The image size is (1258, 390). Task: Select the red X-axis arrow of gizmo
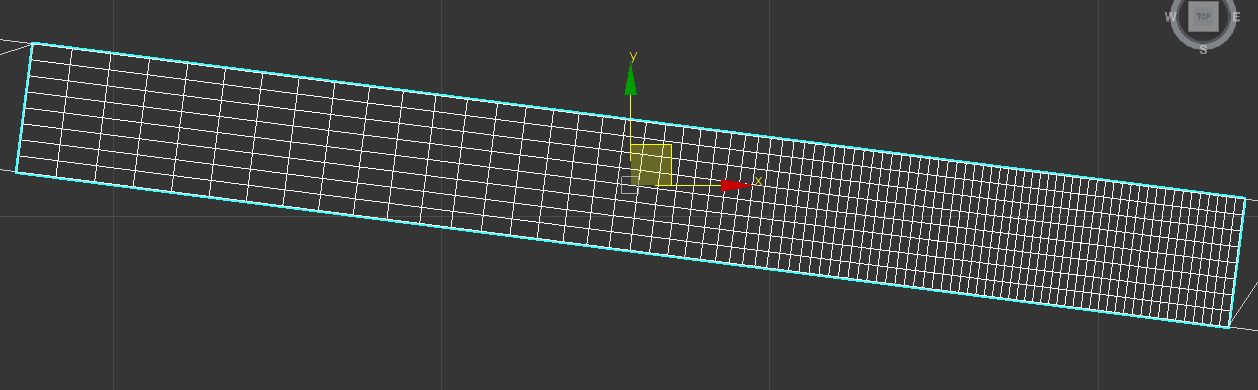pyautogui.click(x=736, y=185)
